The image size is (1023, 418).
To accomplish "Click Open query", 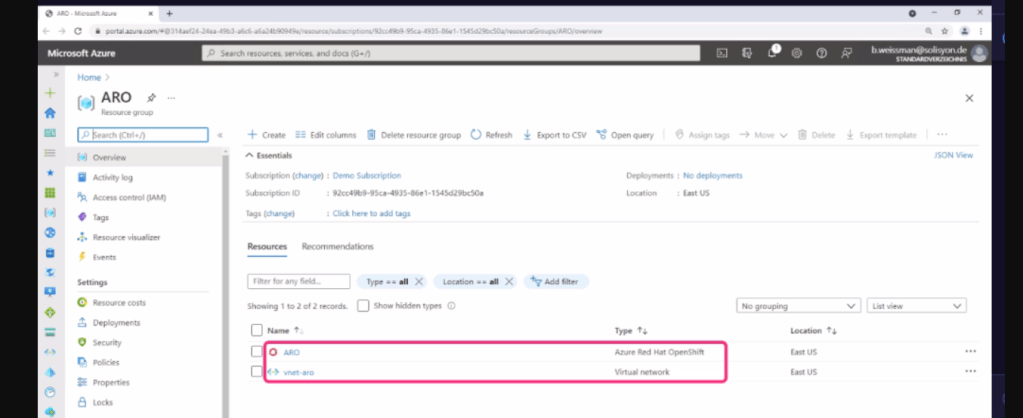I will tap(625, 135).
